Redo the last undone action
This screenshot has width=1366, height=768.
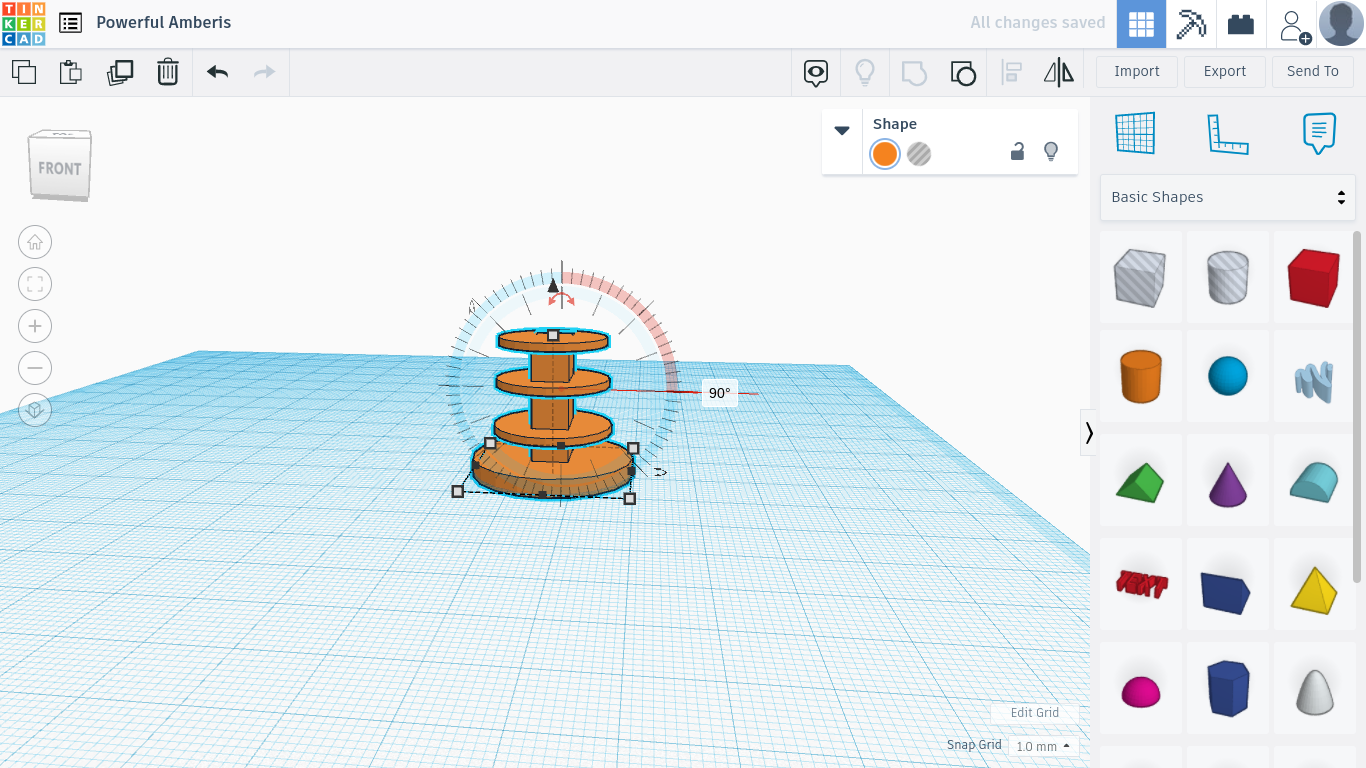[x=264, y=72]
